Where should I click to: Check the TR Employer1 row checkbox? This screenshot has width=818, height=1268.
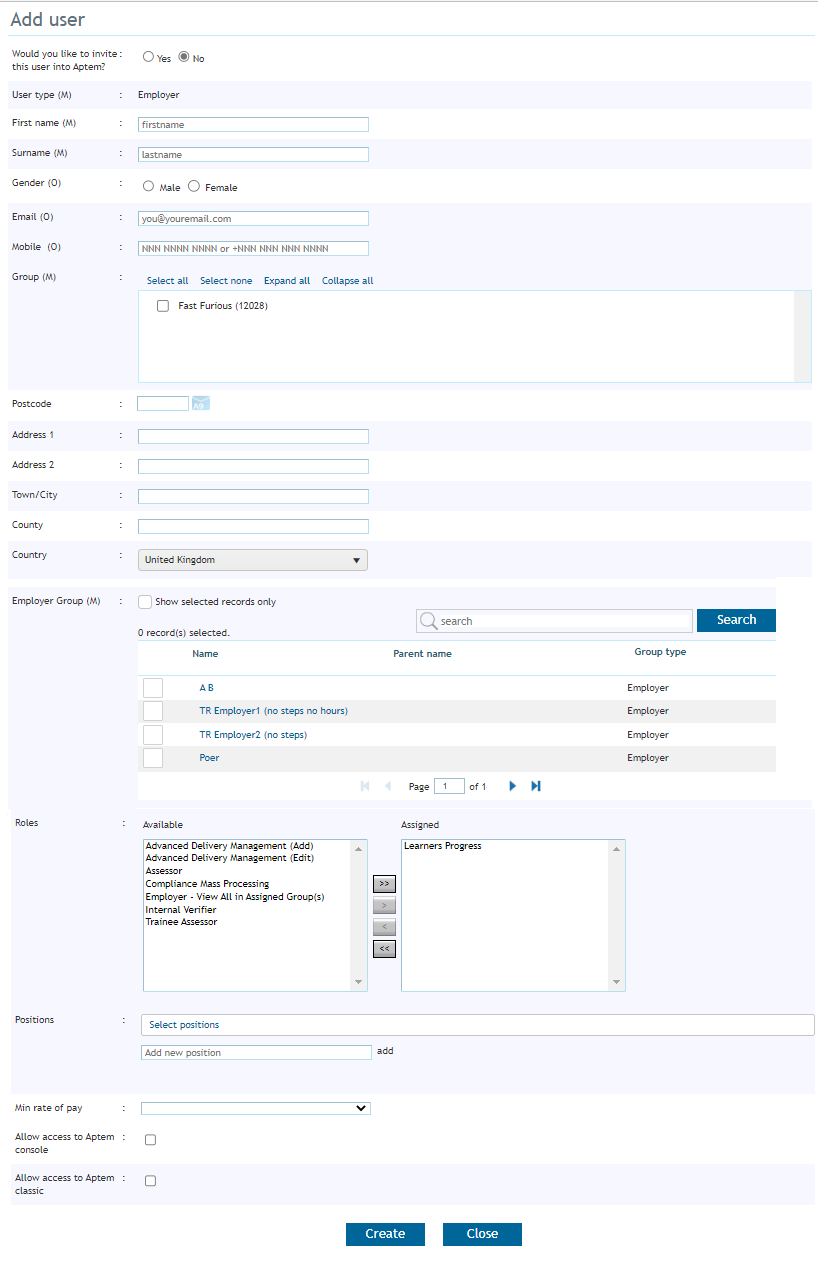(153, 711)
